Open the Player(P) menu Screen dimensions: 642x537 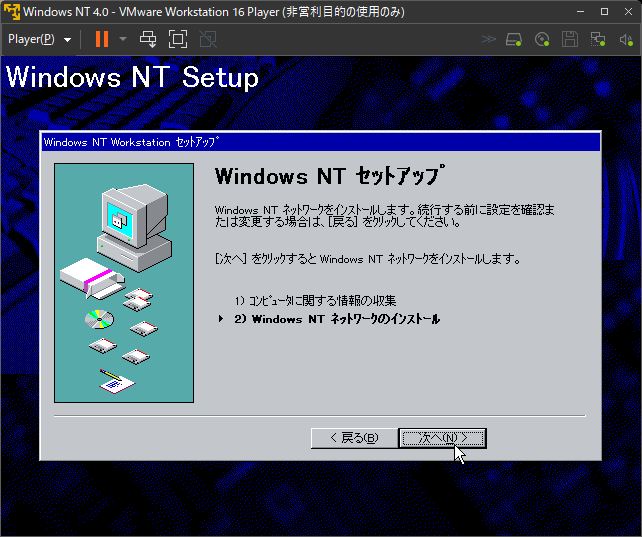39,39
